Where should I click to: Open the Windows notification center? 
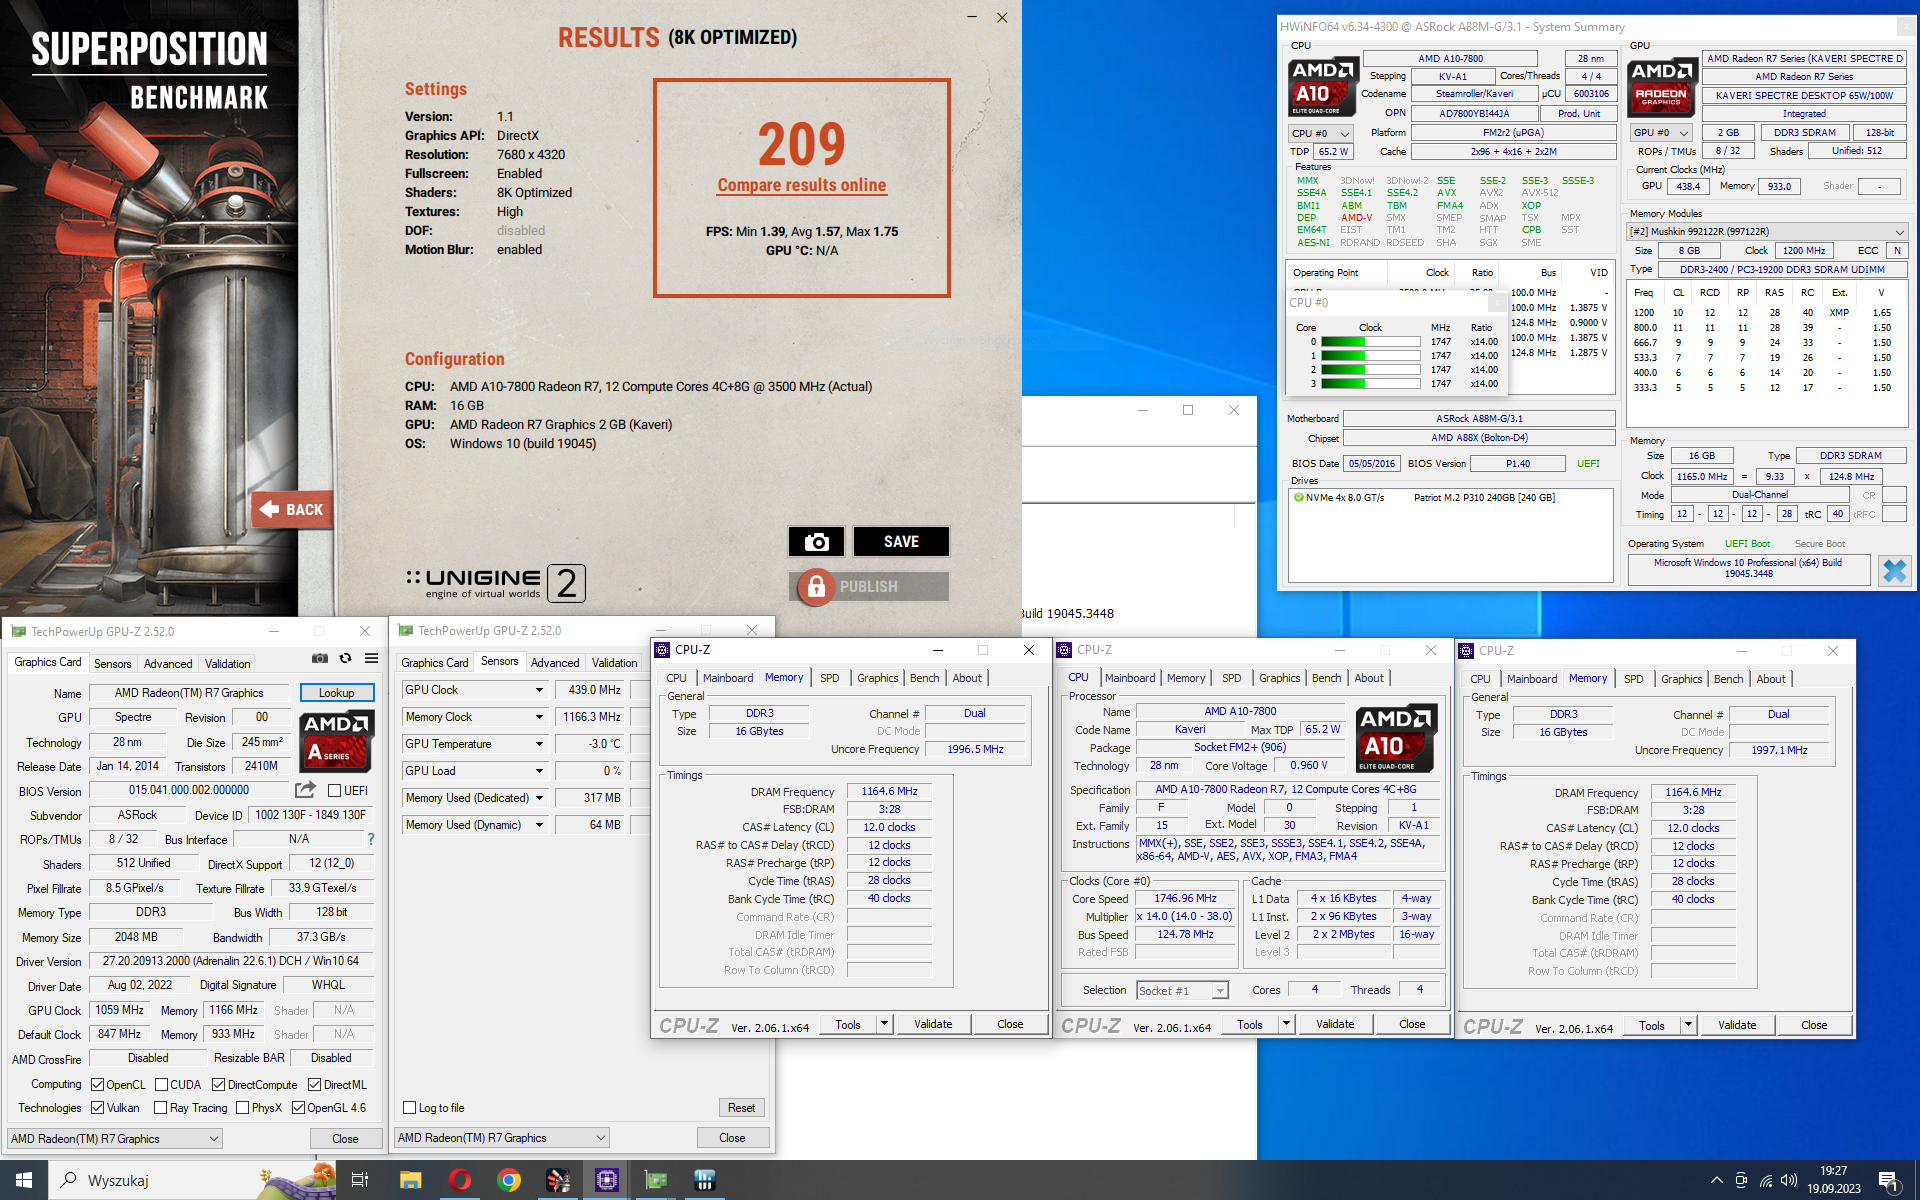click(x=1889, y=1181)
